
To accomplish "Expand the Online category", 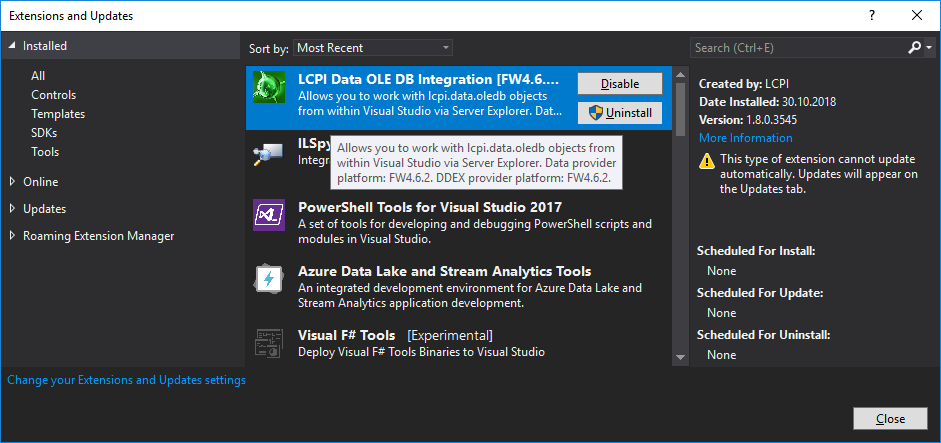I will tap(13, 182).
